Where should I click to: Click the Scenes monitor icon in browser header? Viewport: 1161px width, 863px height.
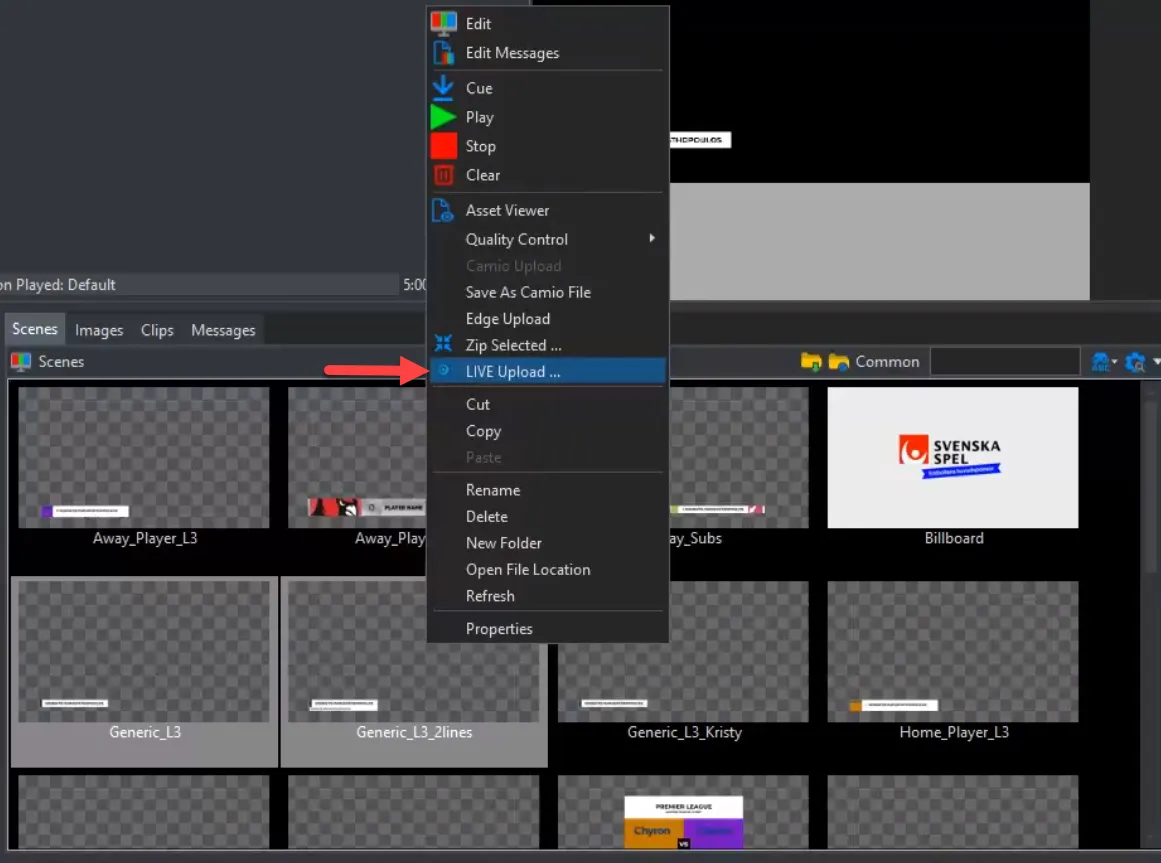(21, 362)
